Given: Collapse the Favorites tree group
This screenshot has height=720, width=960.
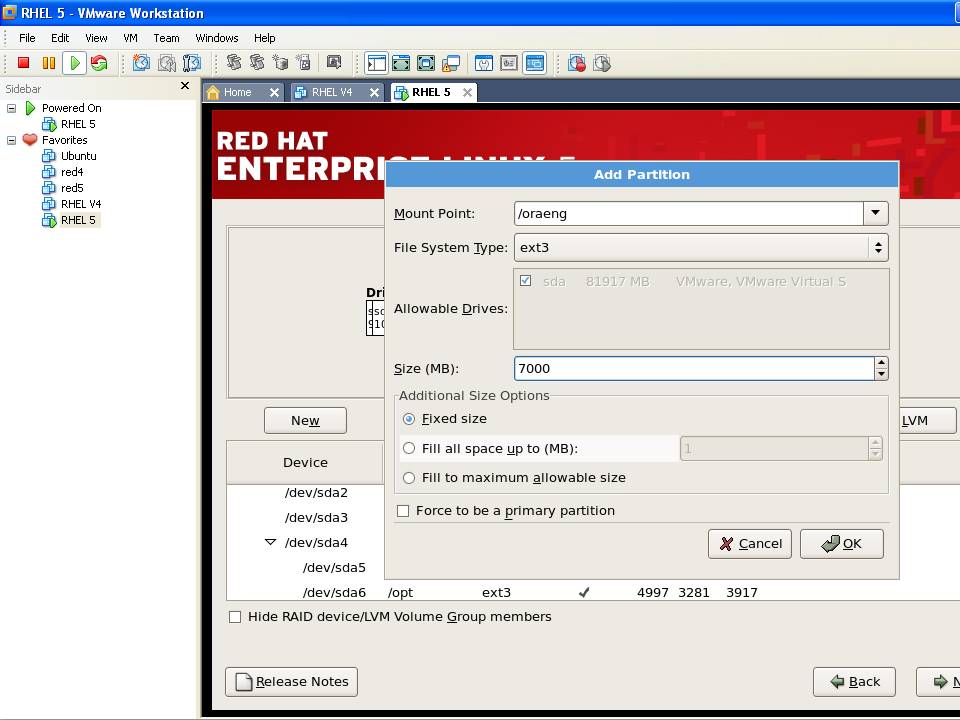Looking at the screenshot, I should [x=11, y=140].
